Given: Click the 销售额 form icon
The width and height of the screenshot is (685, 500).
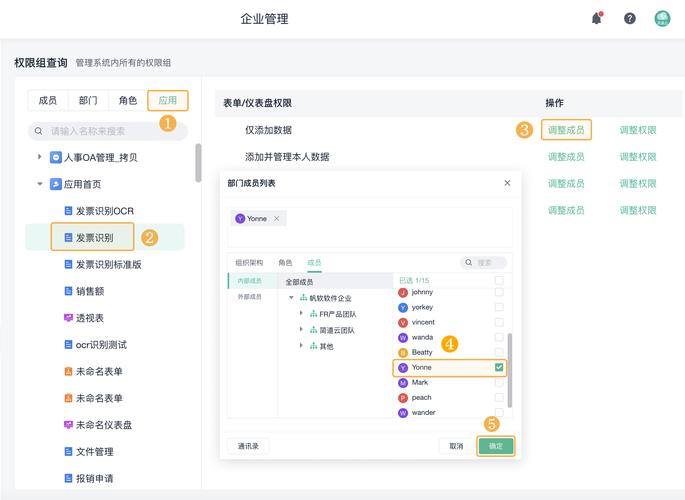Looking at the screenshot, I should click(x=68, y=291).
